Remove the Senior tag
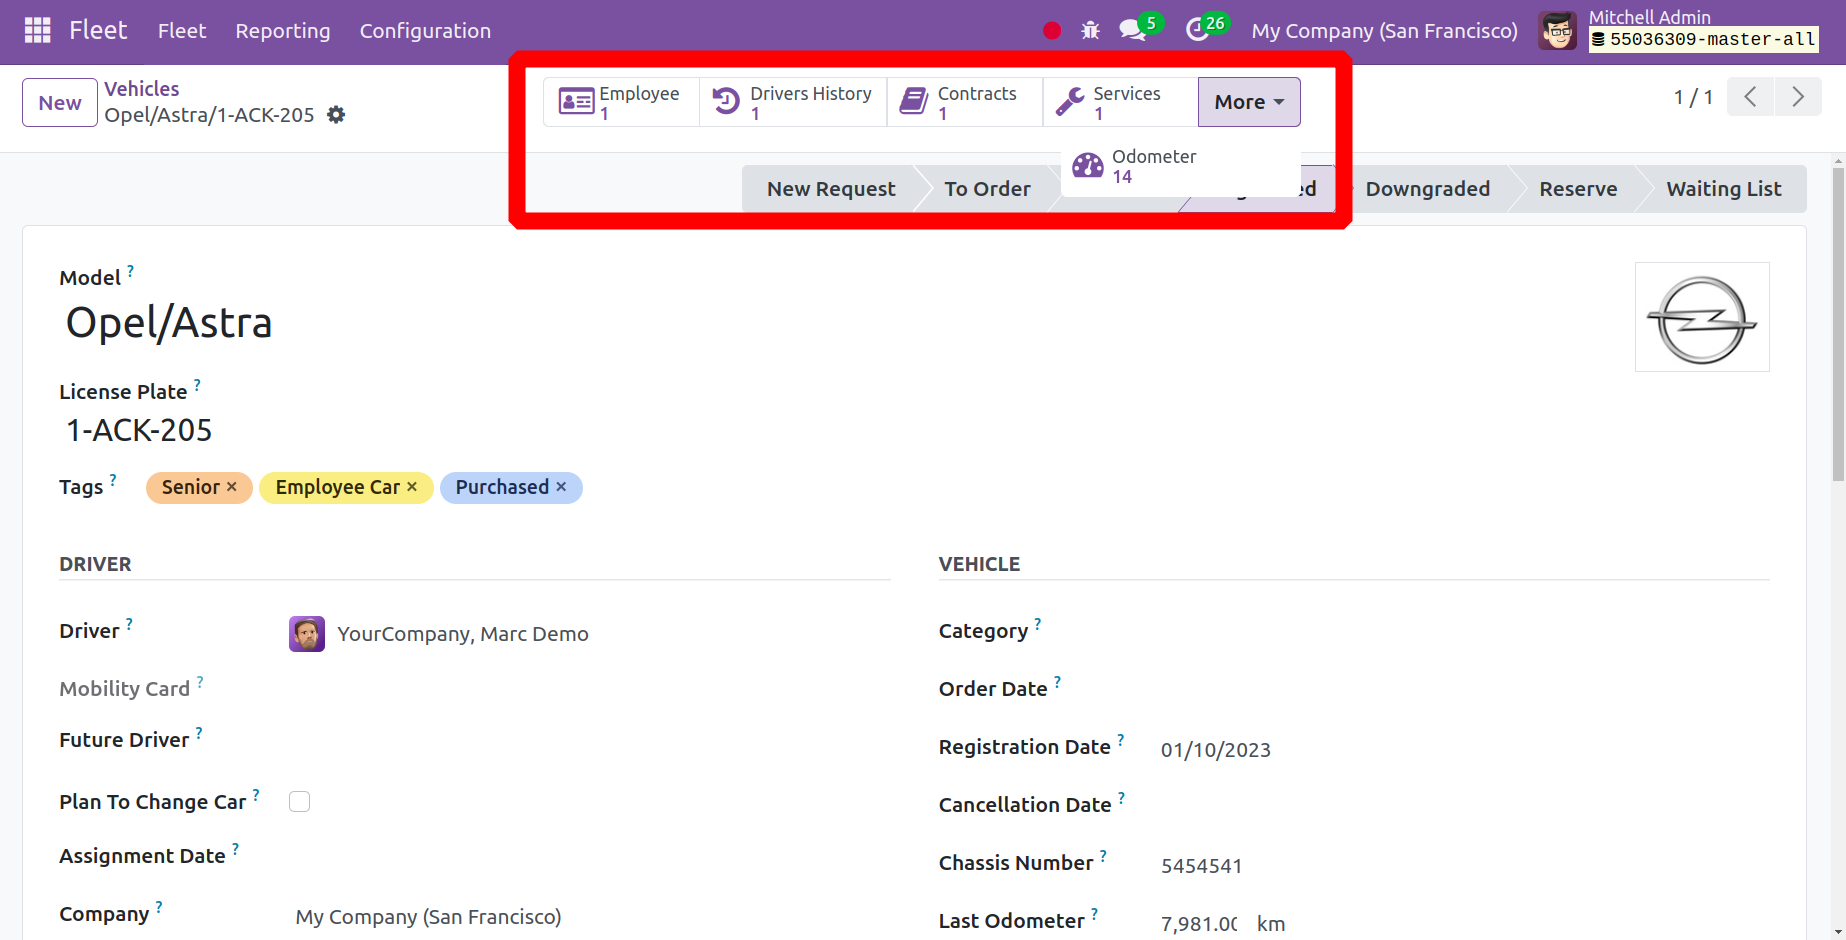 coord(232,487)
